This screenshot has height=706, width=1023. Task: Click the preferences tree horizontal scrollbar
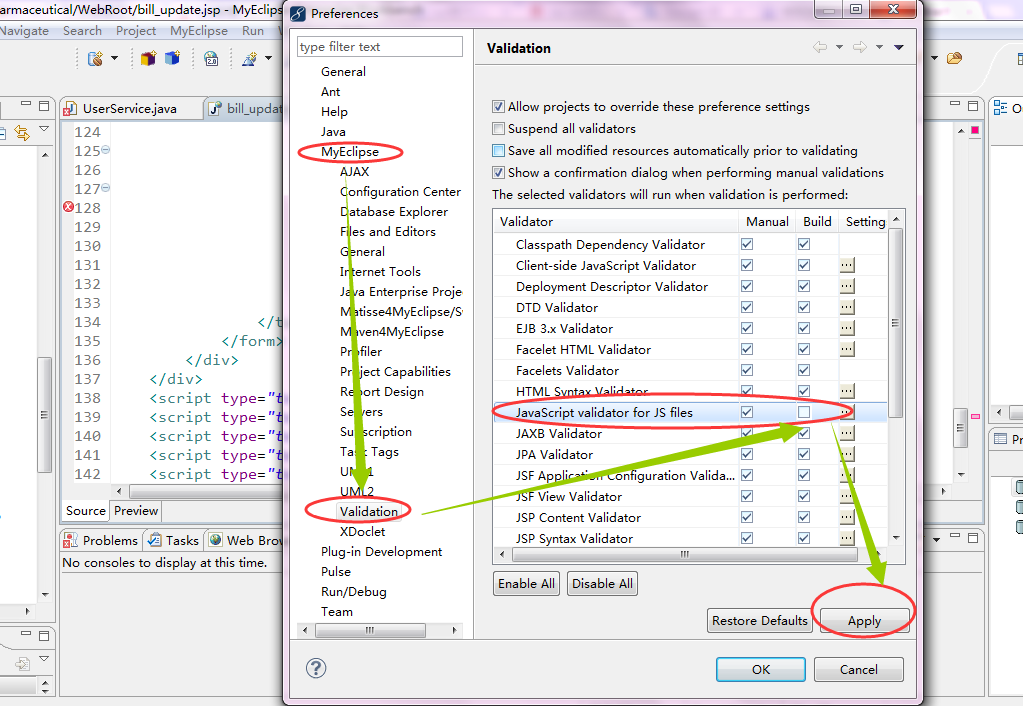click(370, 630)
